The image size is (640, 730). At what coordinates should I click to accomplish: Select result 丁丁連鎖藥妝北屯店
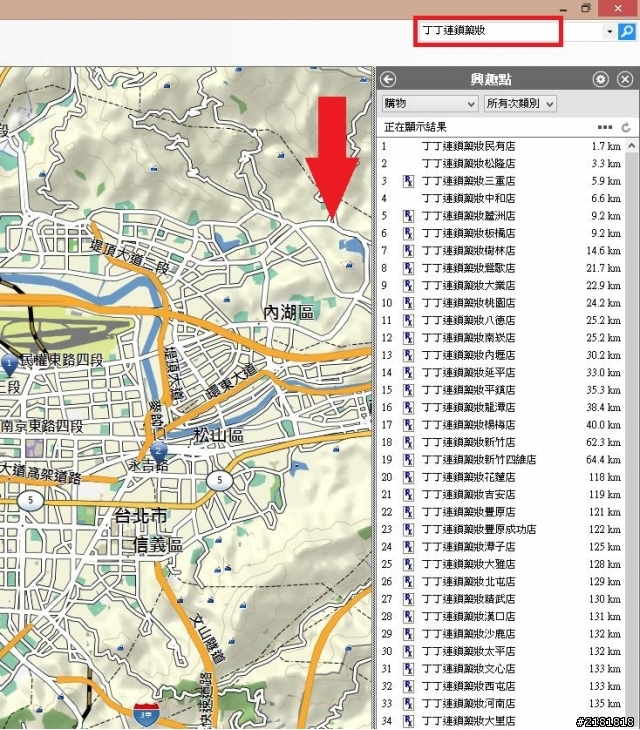coord(500,581)
